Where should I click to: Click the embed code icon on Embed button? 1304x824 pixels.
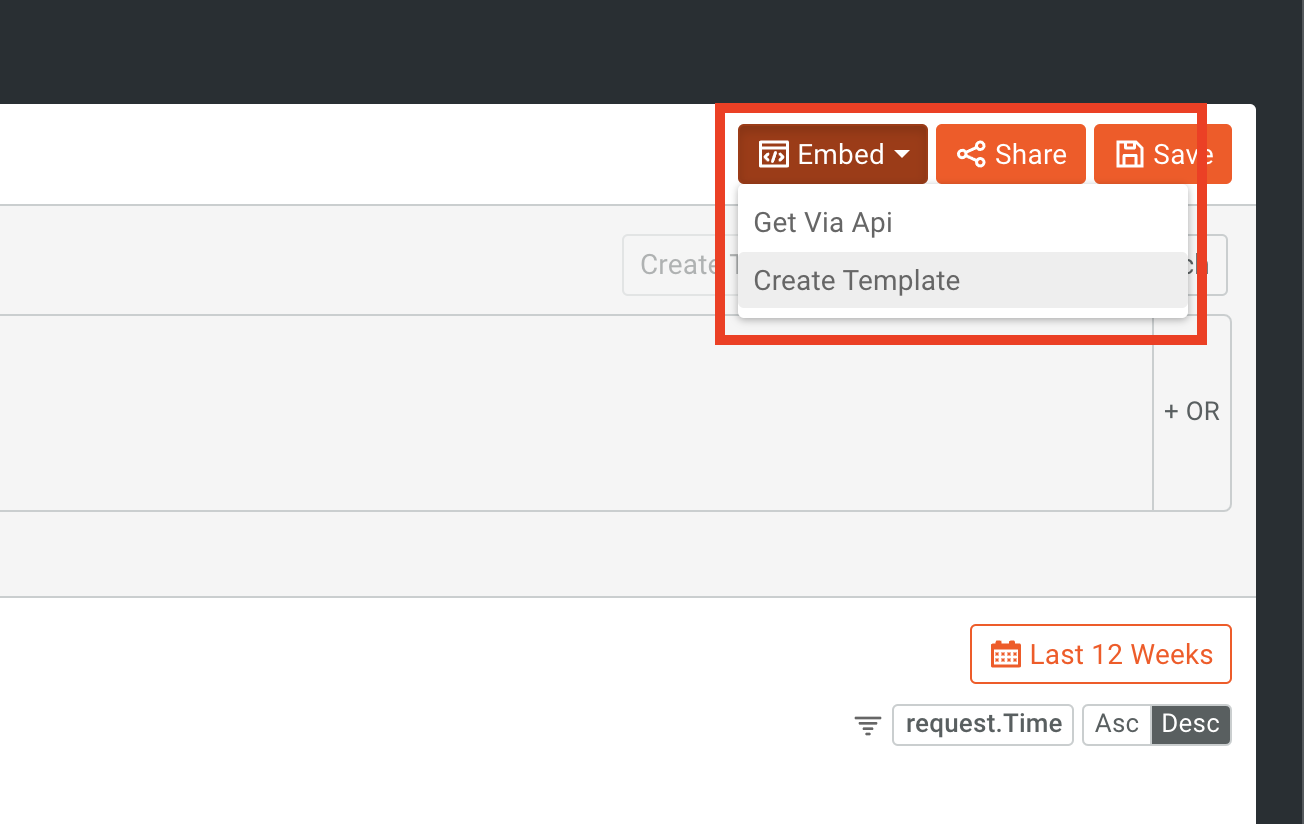pos(775,153)
